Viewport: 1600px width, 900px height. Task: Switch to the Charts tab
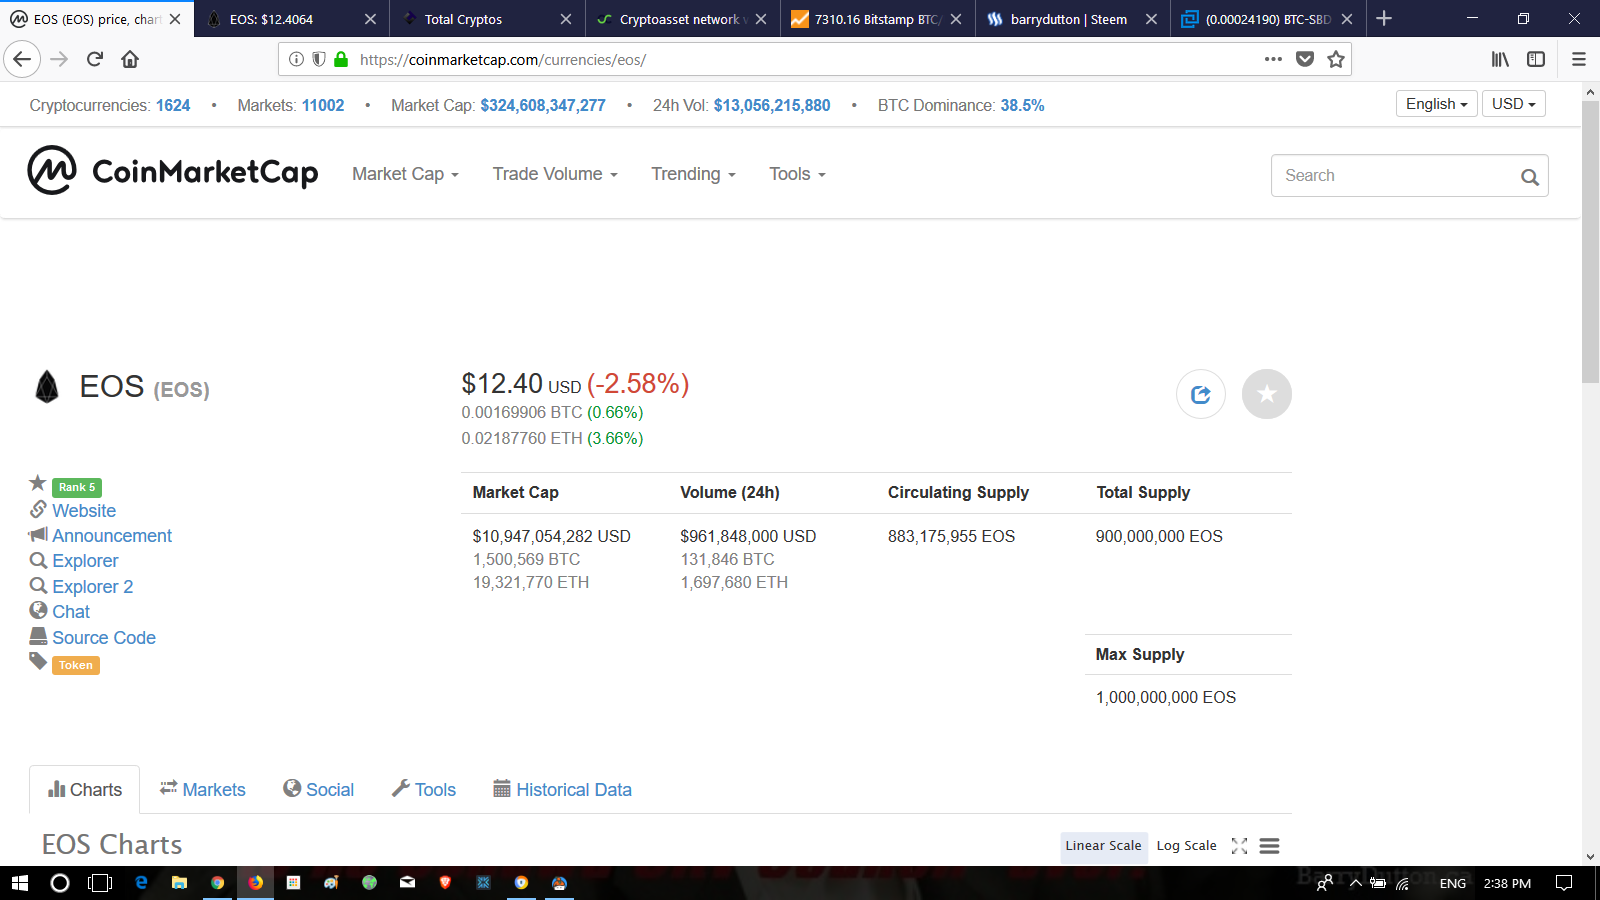coord(85,790)
